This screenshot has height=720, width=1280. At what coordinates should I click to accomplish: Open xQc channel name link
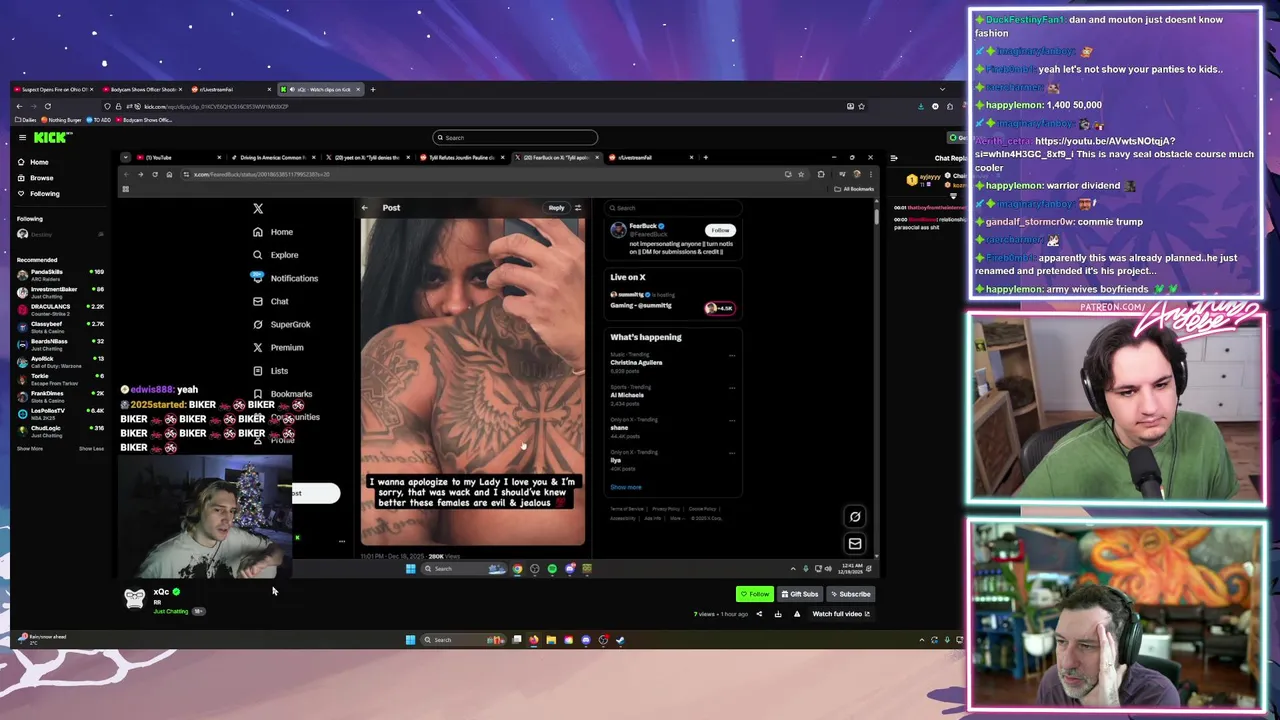[x=161, y=592]
